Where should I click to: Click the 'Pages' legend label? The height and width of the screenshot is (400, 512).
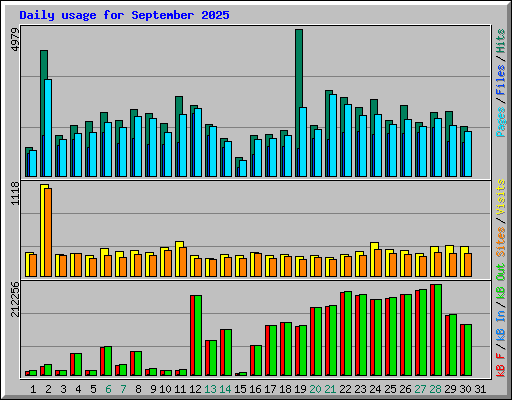(501, 122)
